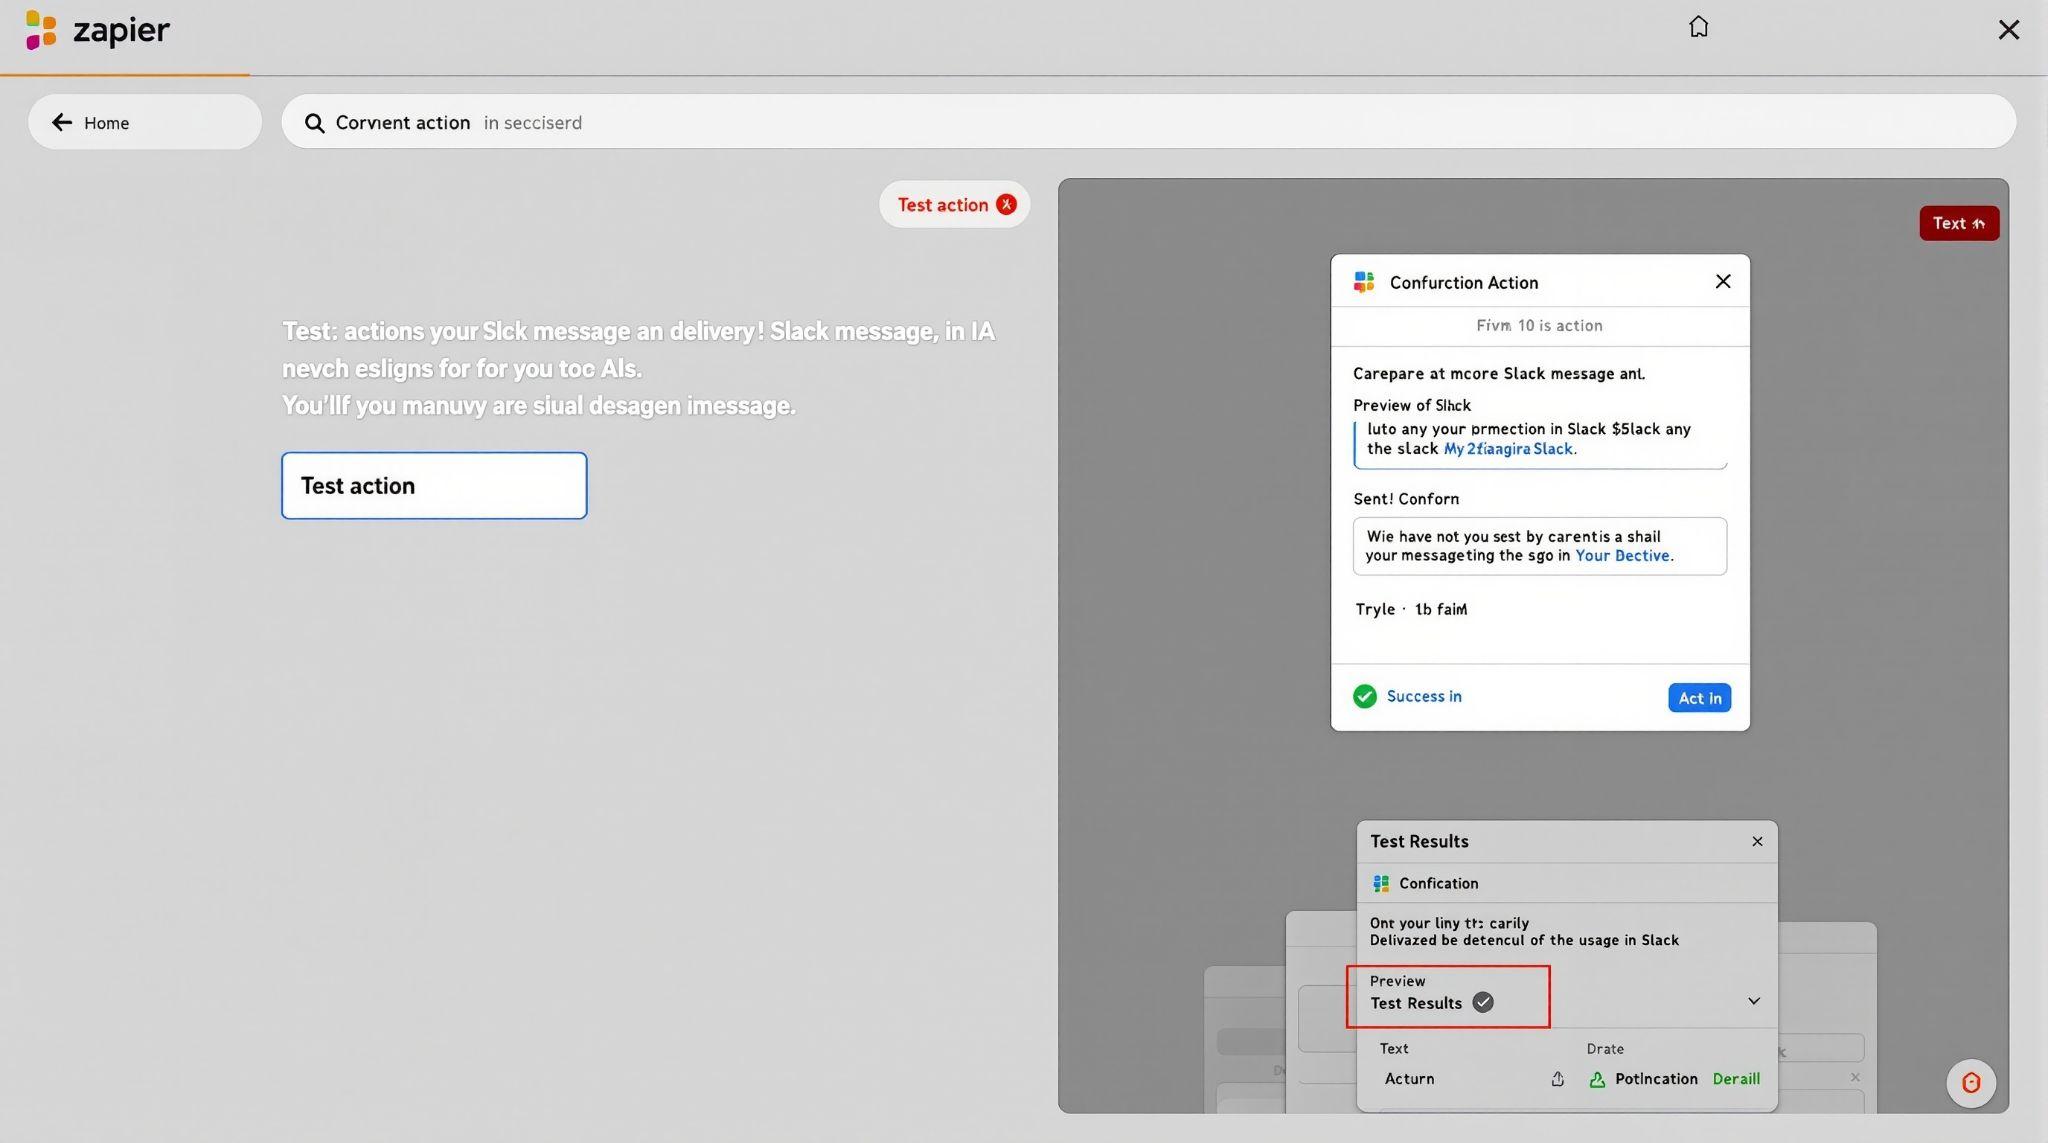Image resolution: width=2048 pixels, height=1143 pixels.
Task: Click the green Success checkmark icon
Action: click(1364, 696)
